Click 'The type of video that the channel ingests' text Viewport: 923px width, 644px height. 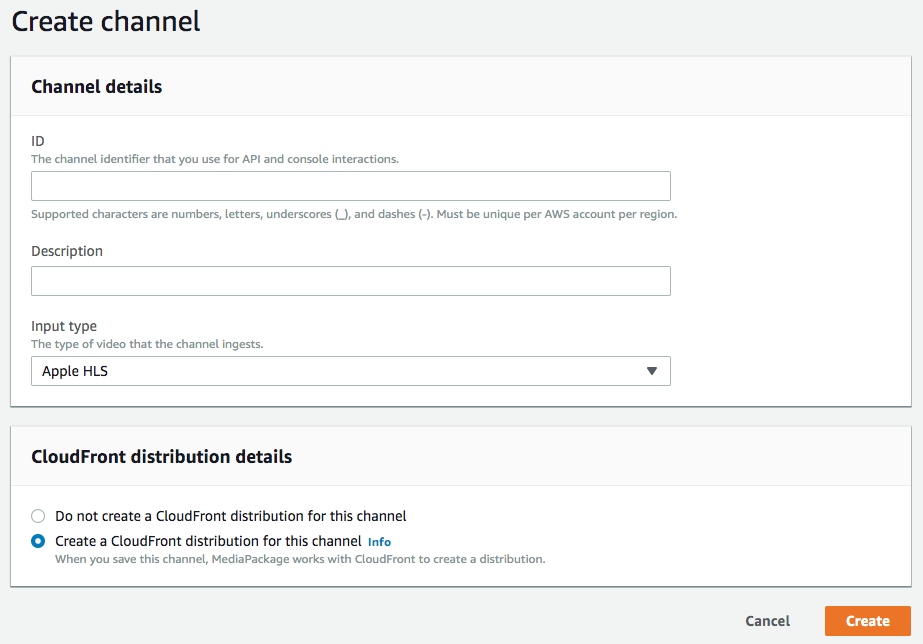pyautogui.click(x=147, y=344)
